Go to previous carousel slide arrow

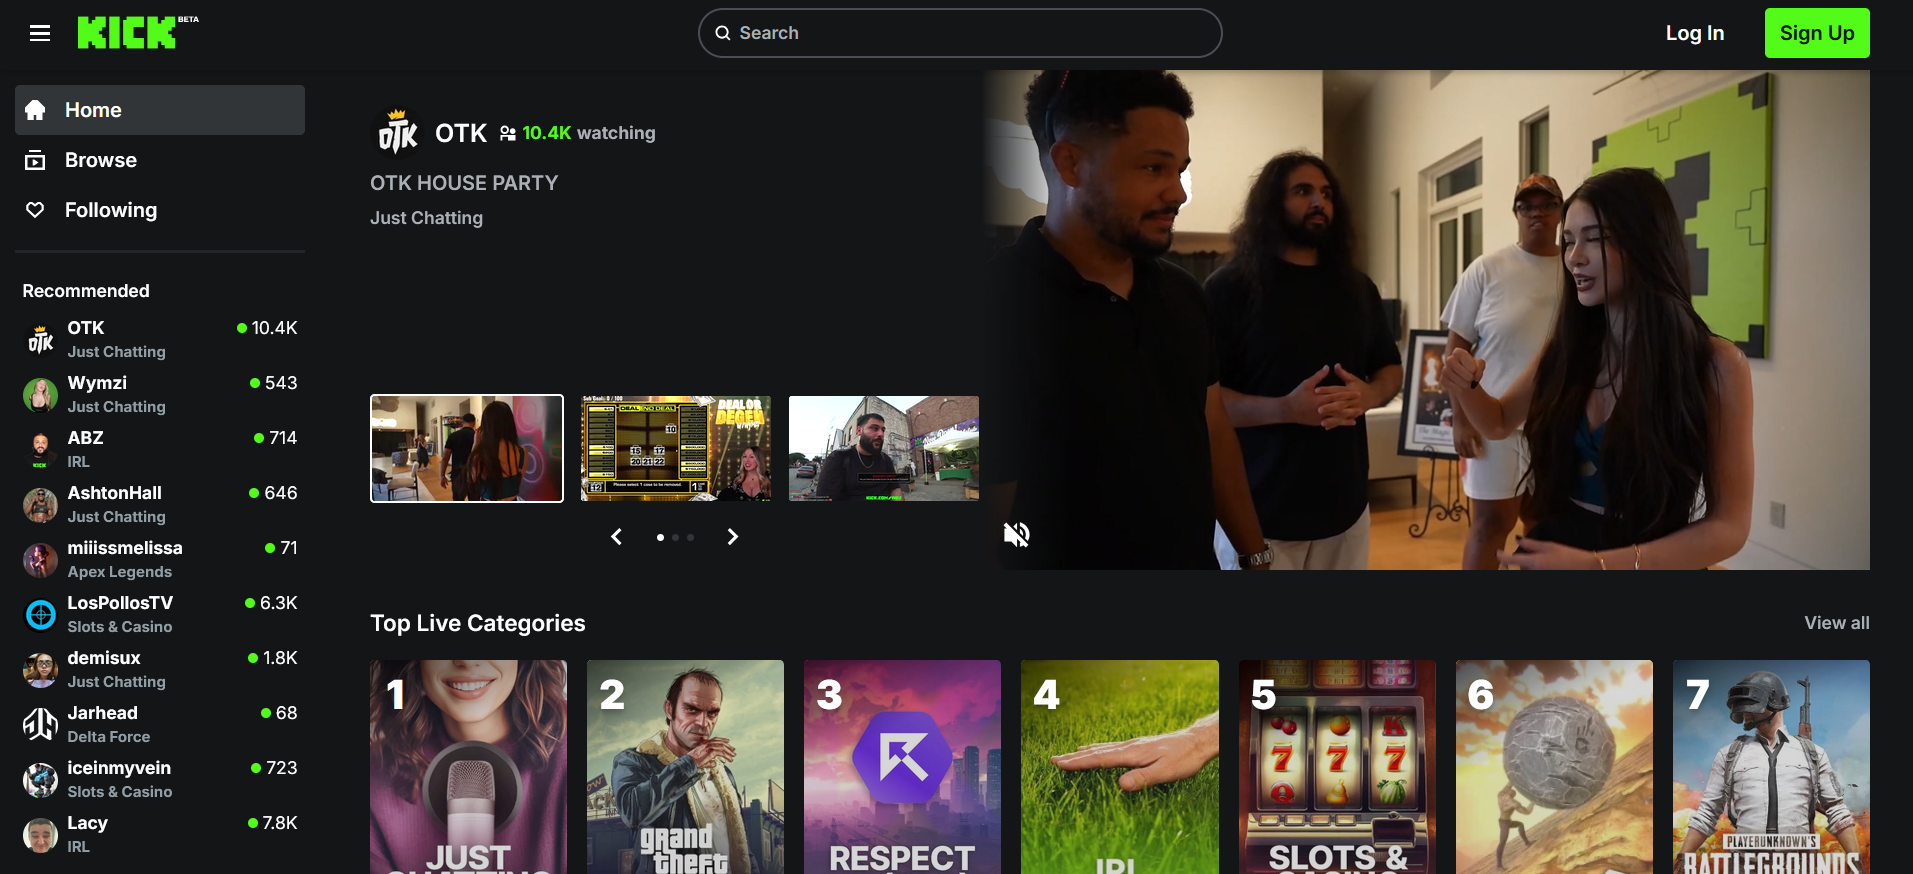click(x=617, y=537)
